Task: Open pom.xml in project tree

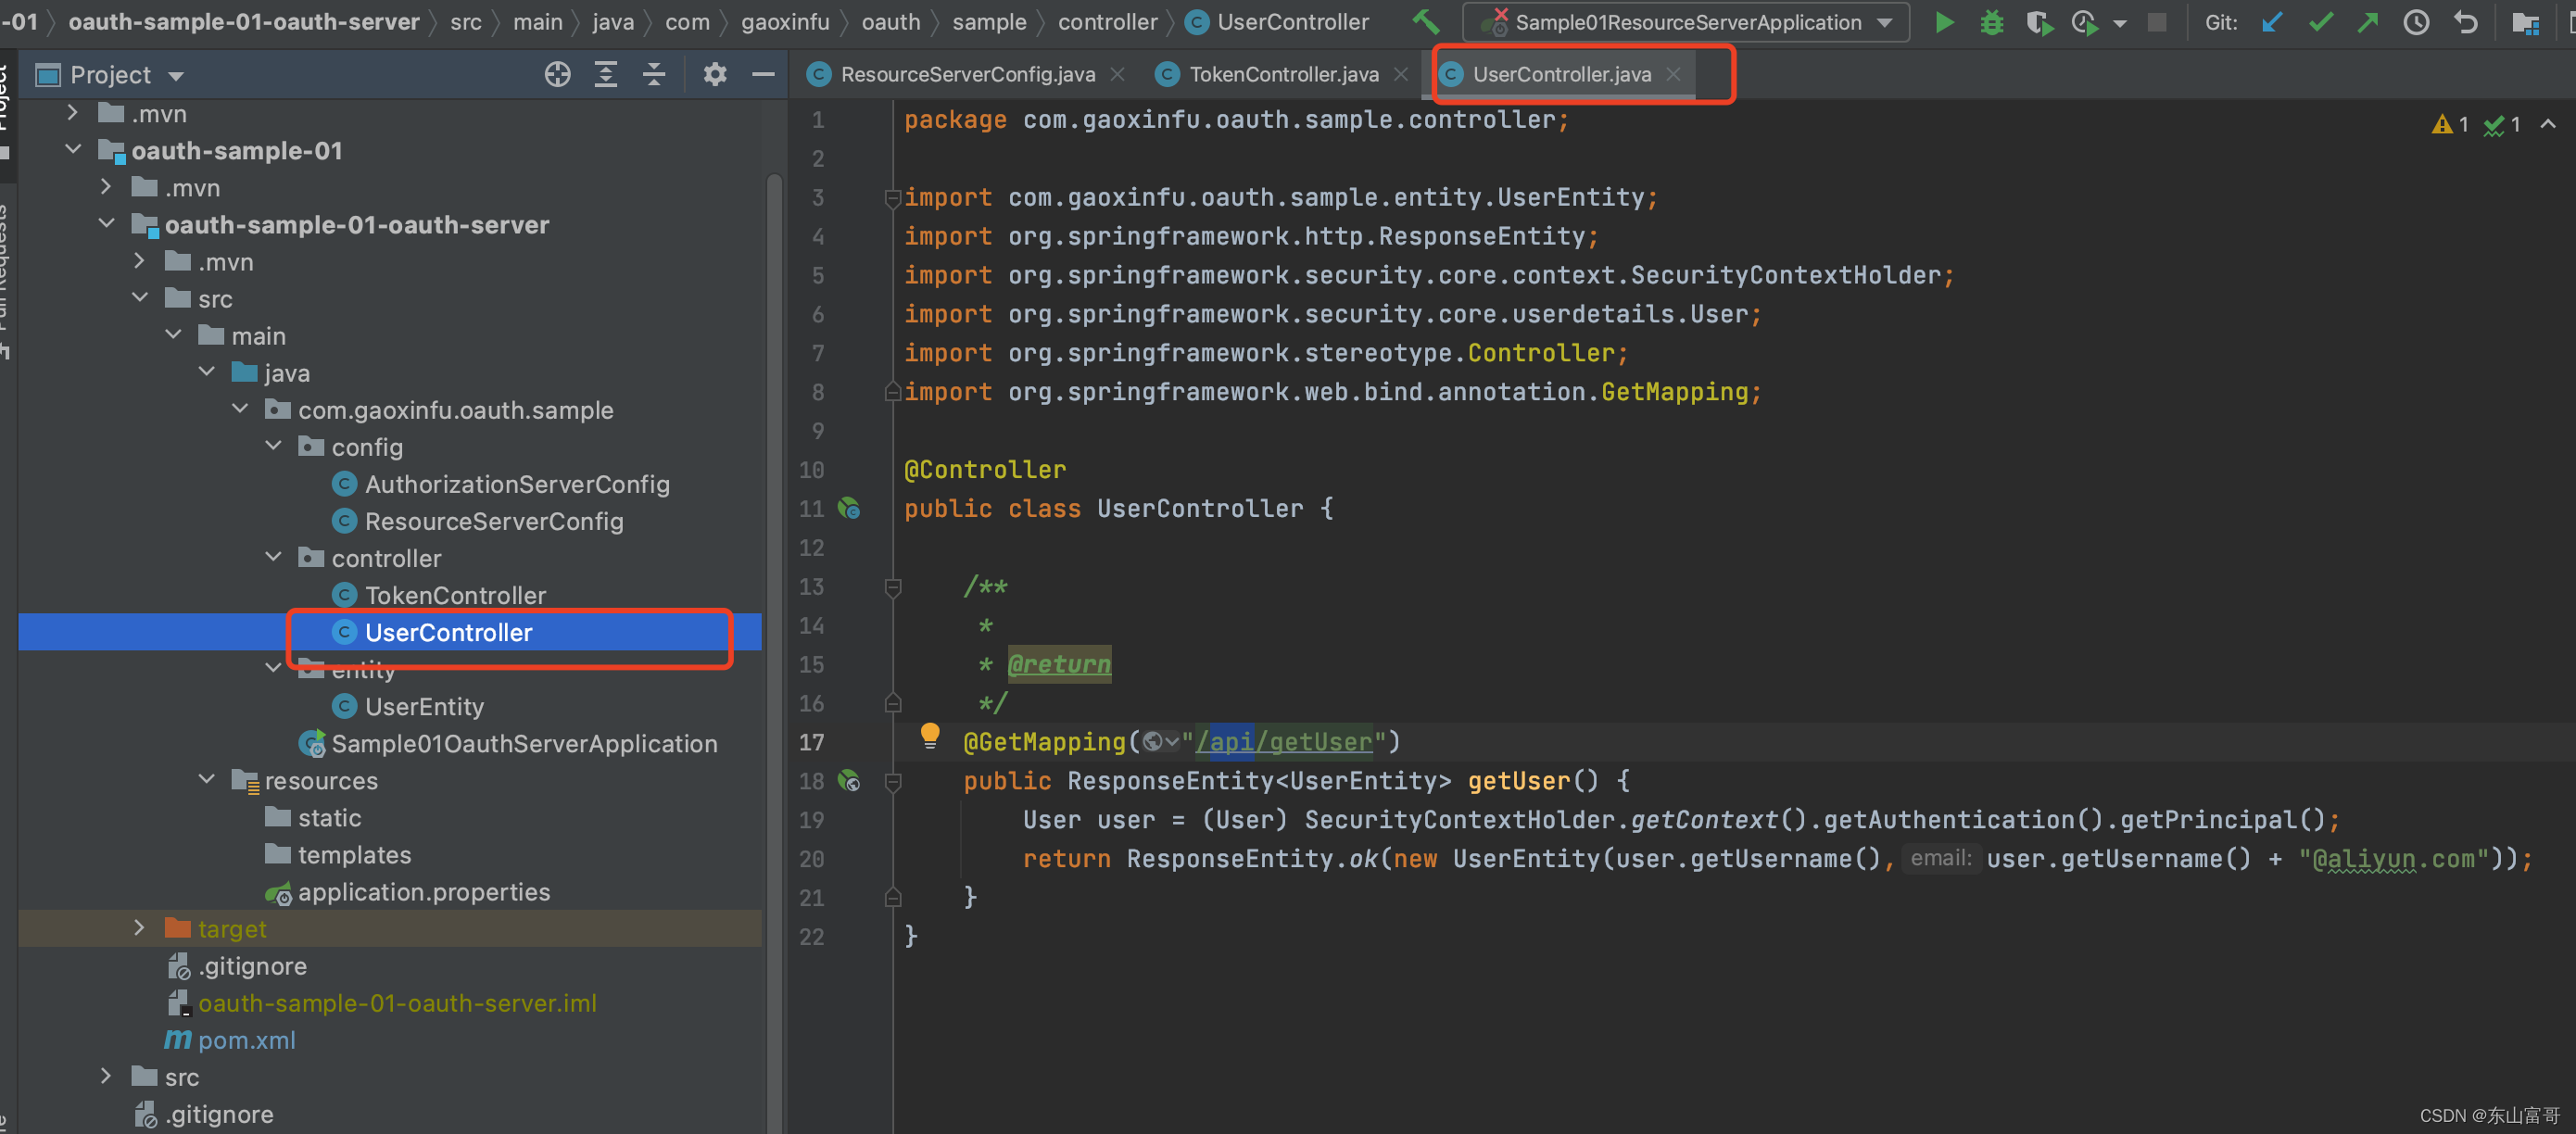Action: (246, 1040)
